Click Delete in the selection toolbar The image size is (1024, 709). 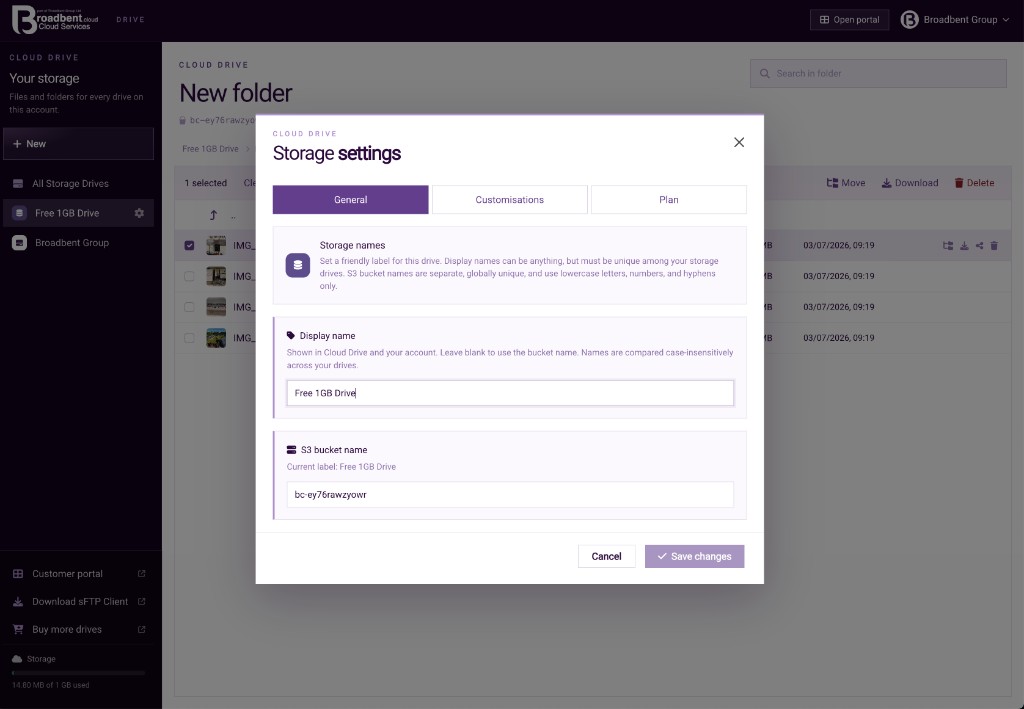tap(974, 183)
